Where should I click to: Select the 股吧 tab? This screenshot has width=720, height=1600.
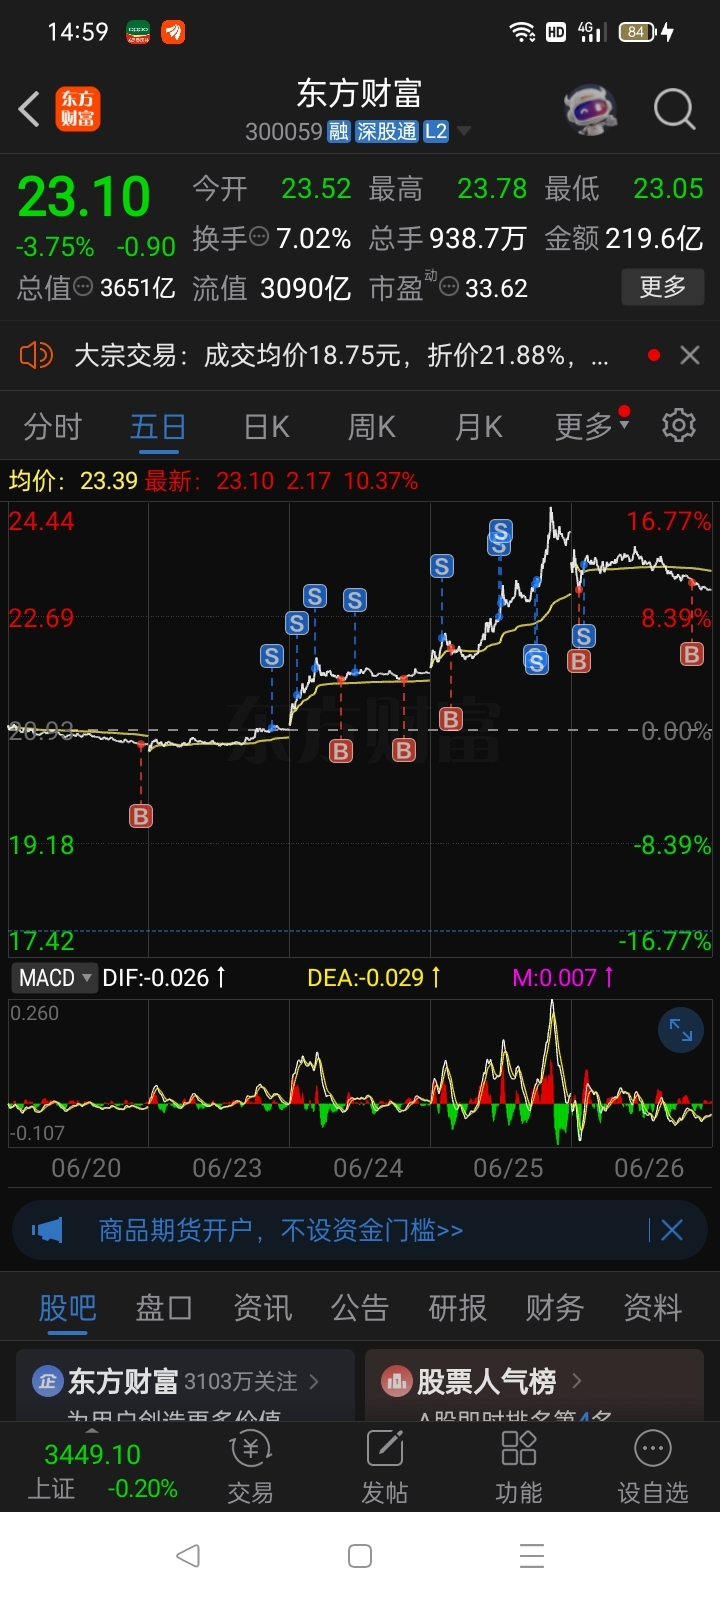(67, 1308)
